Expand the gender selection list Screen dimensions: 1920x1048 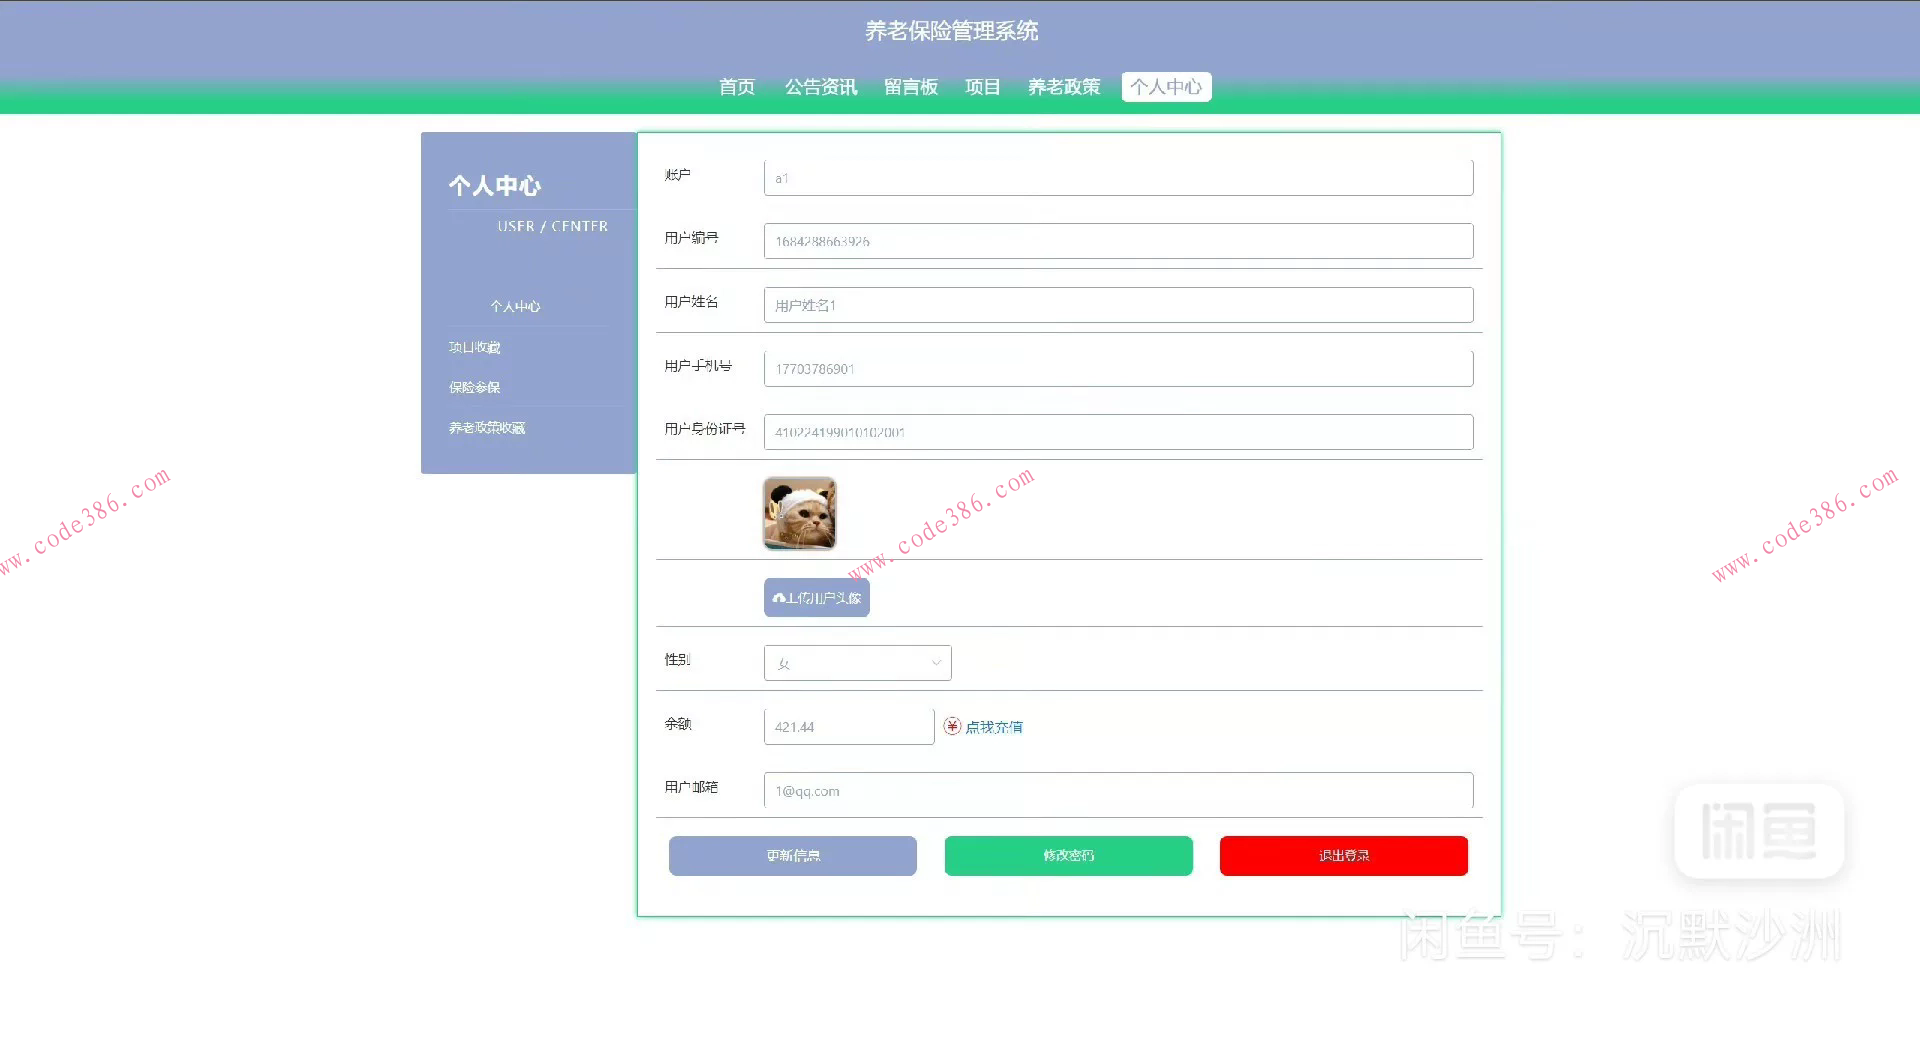coord(857,662)
